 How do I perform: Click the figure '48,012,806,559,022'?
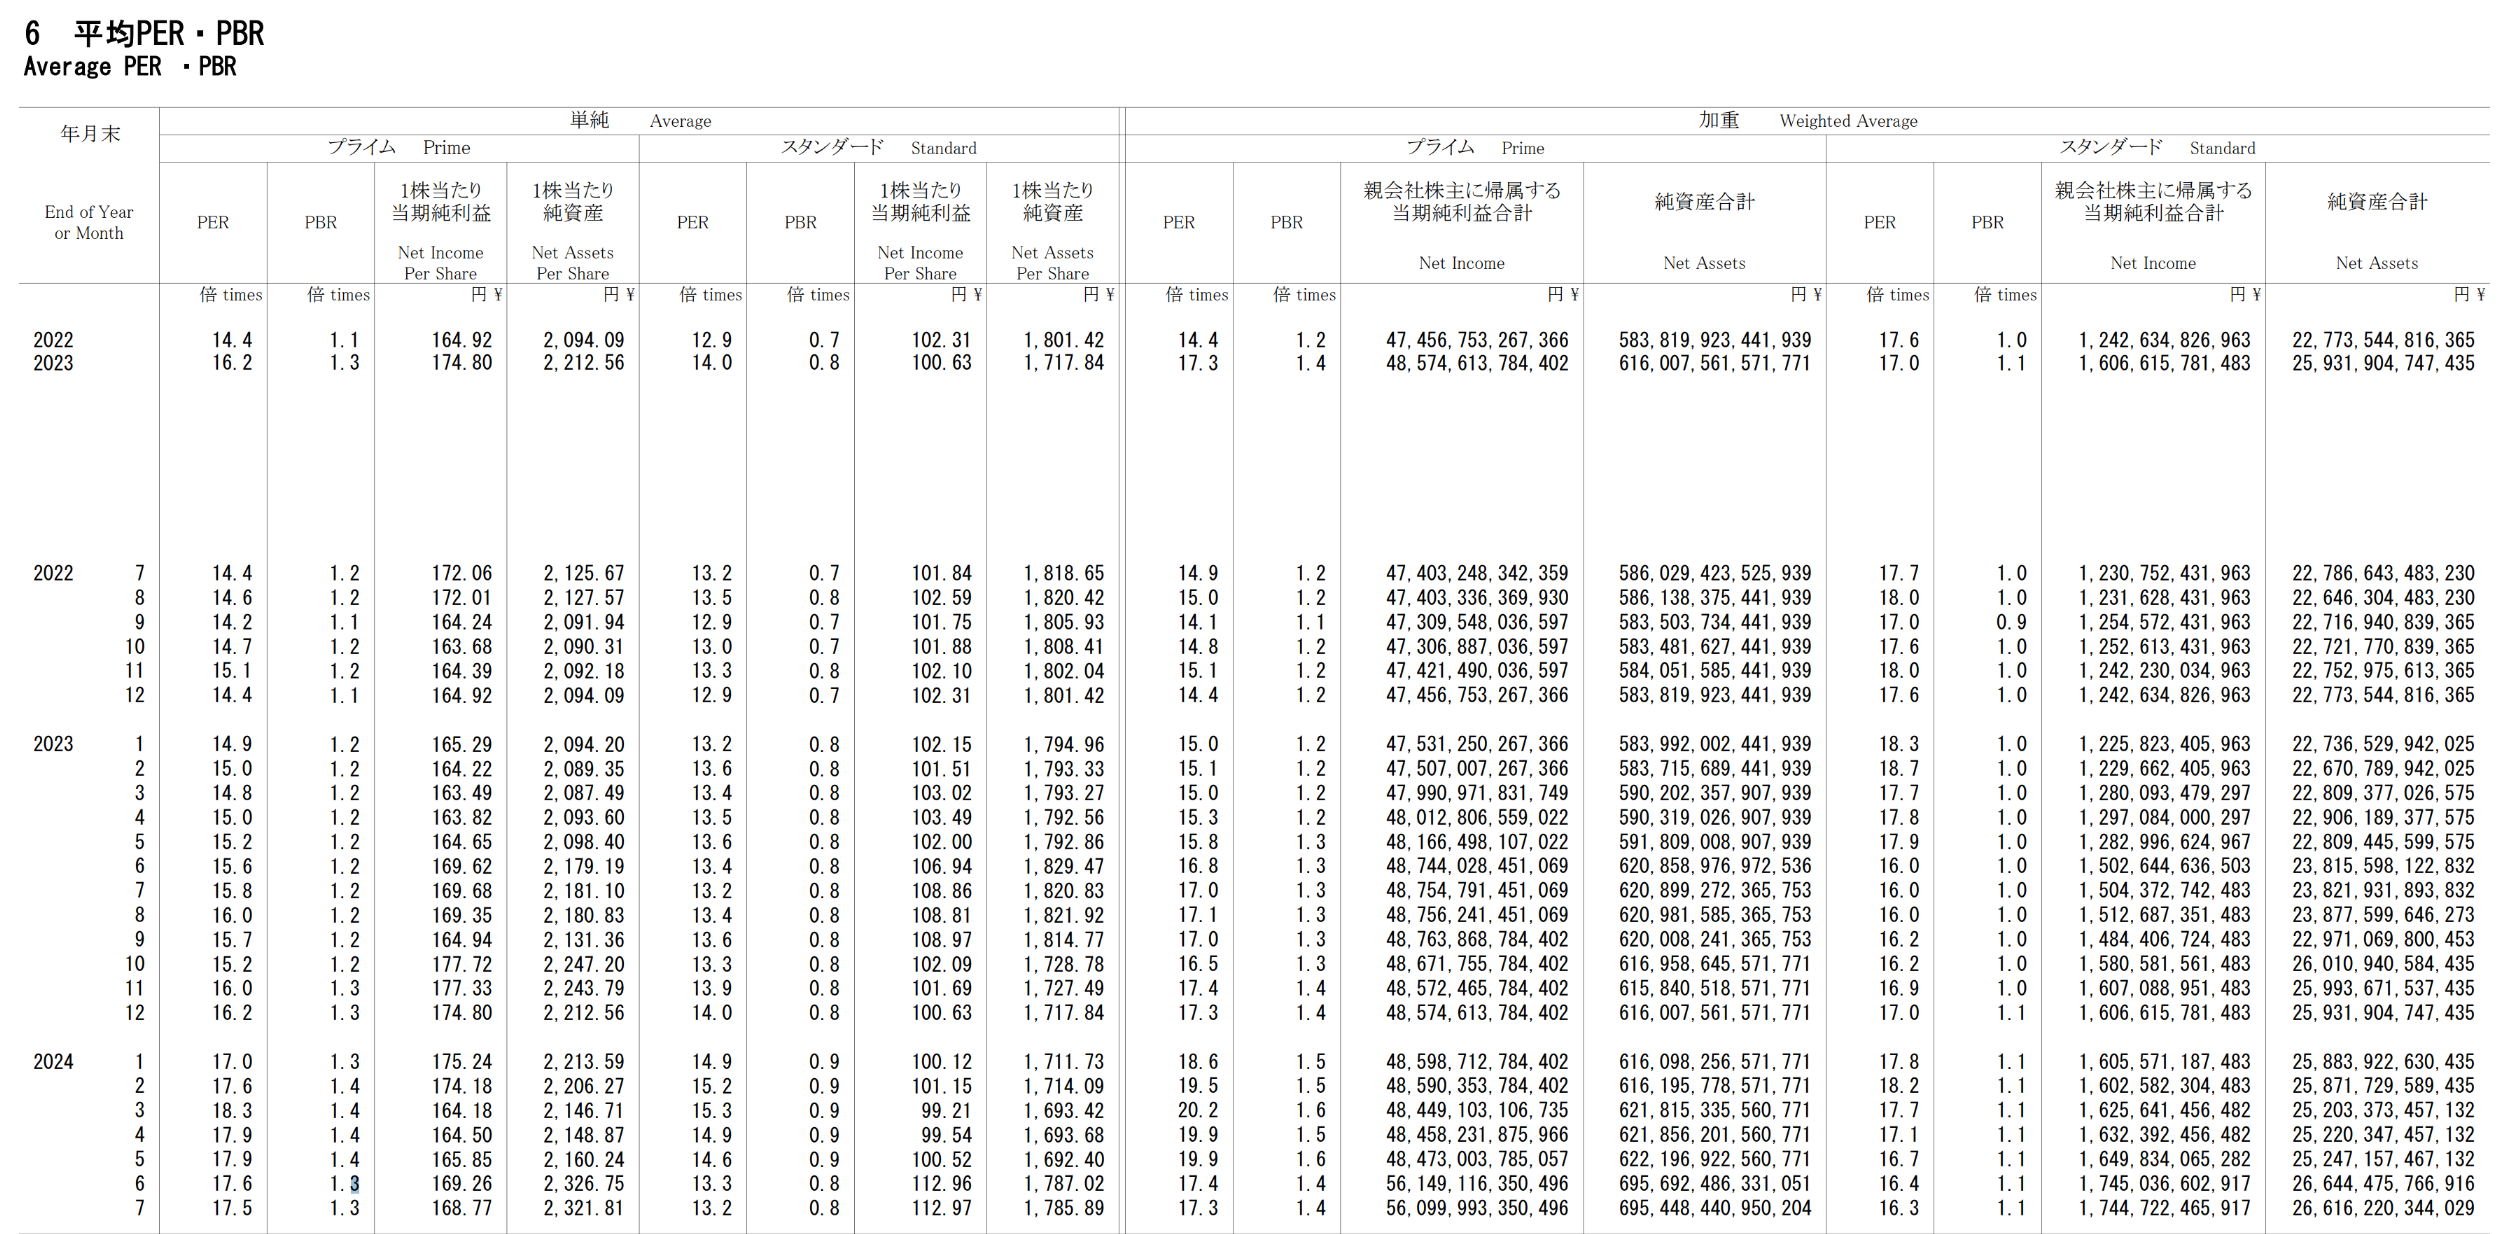pyautogui.click(x=1477, y=818)
